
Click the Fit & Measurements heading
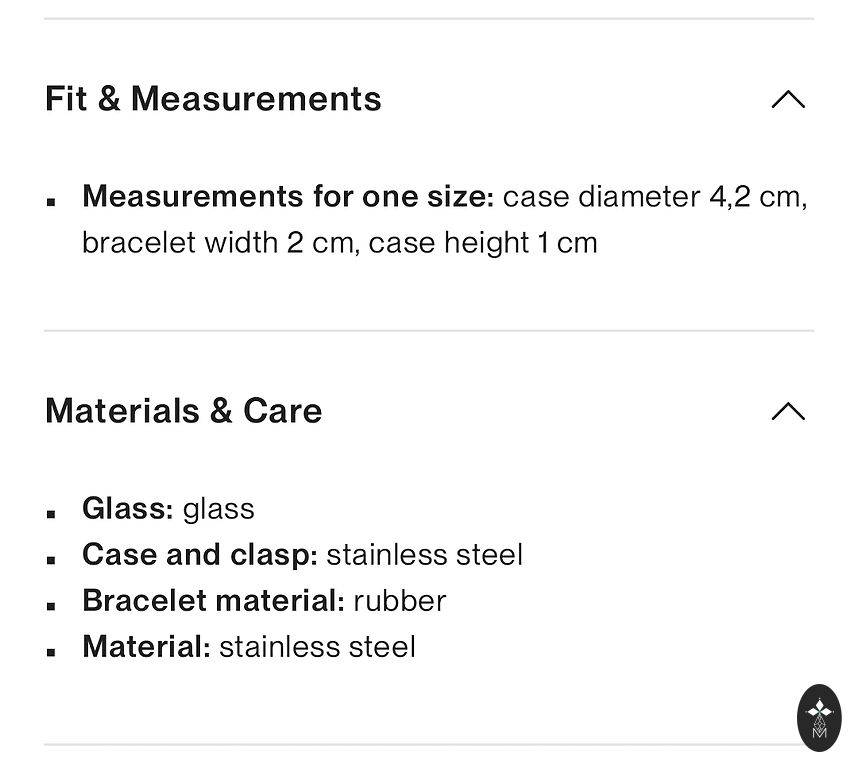tap(213, 99)
